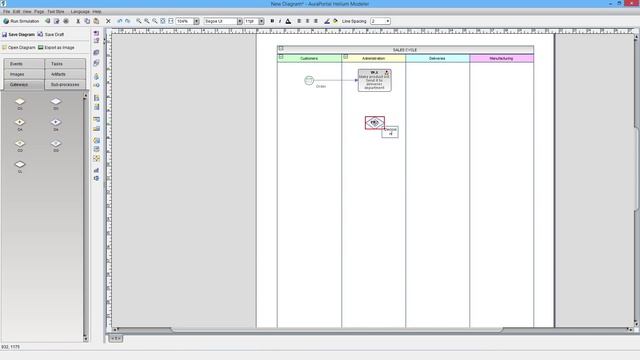Click the Cut scissors icon

(x=78, y=21)
